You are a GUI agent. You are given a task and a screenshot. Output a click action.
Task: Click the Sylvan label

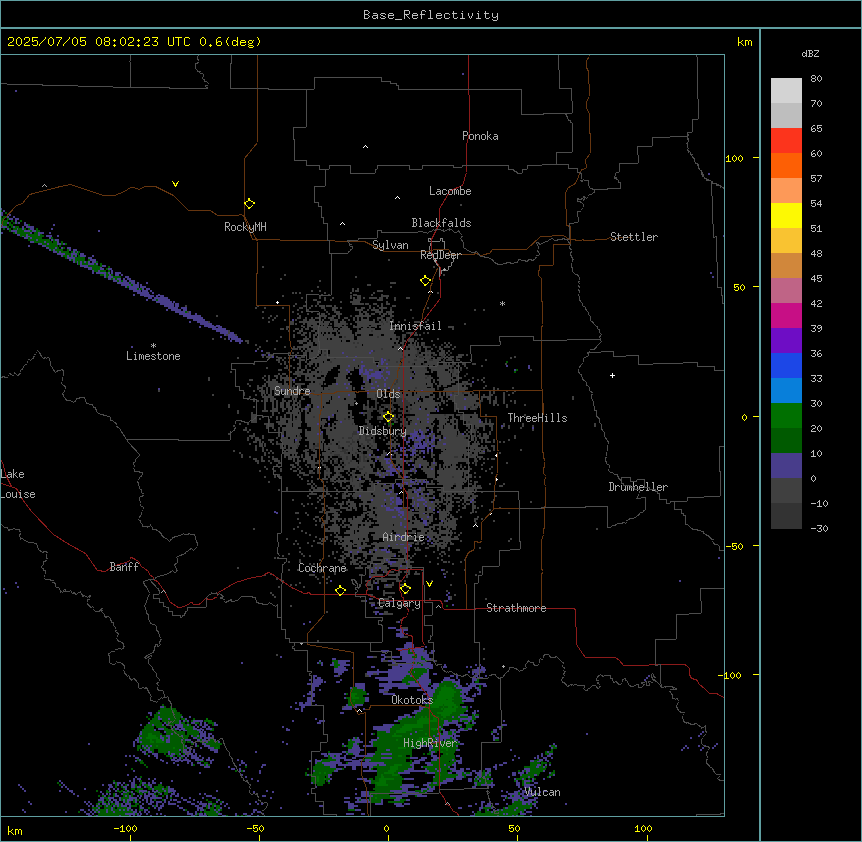[390, 245]
